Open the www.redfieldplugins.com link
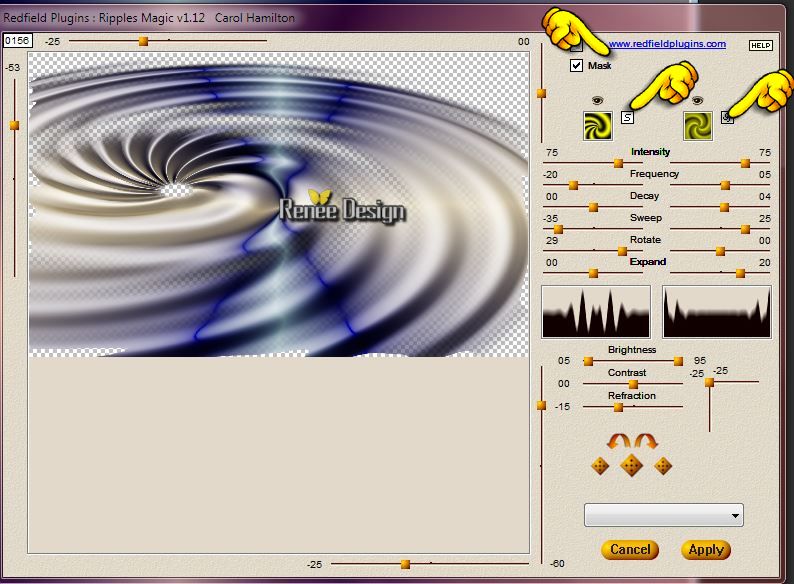The width and height of the screenshot is (794, 584). 667,44
